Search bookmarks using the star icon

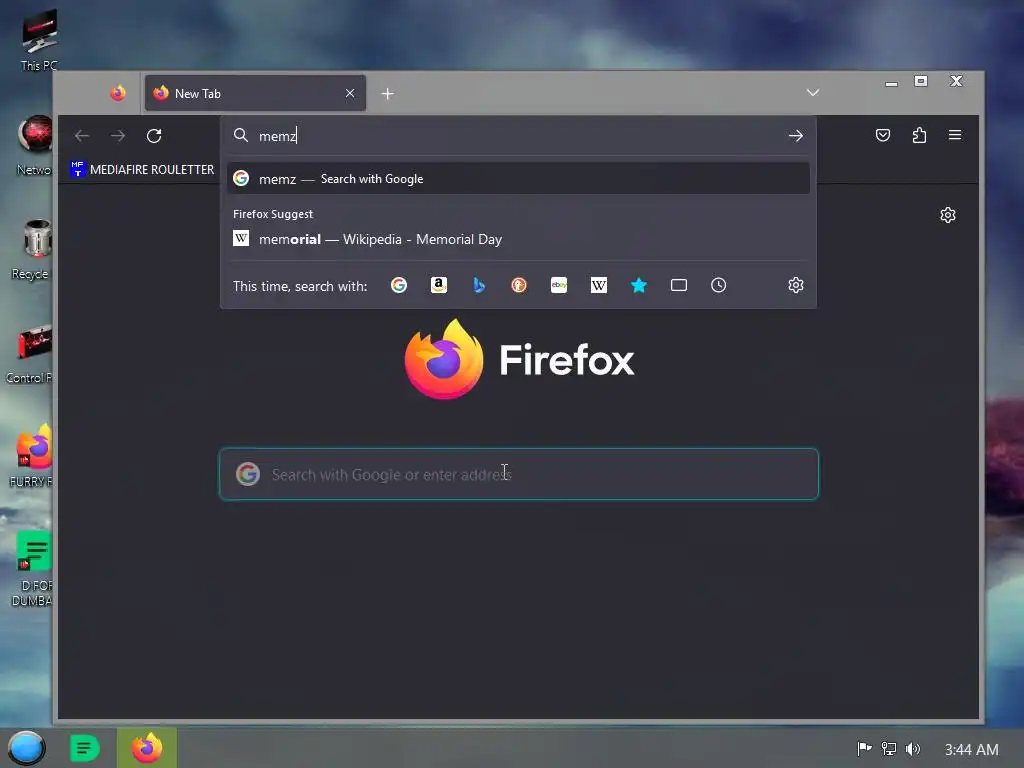639,285
